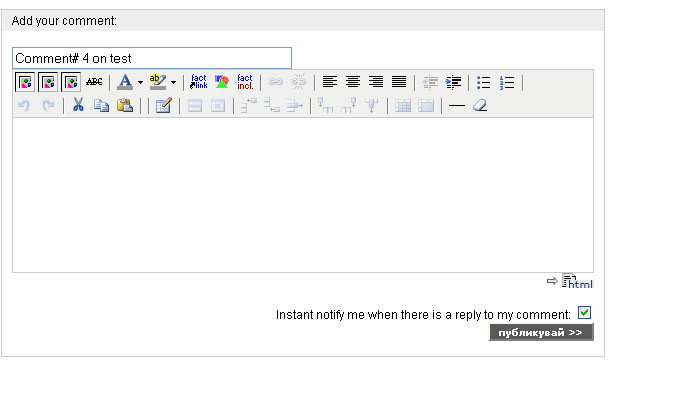Viewport: 678px width, 411px height.
Task: Center align the text
Action: point(353,82)
